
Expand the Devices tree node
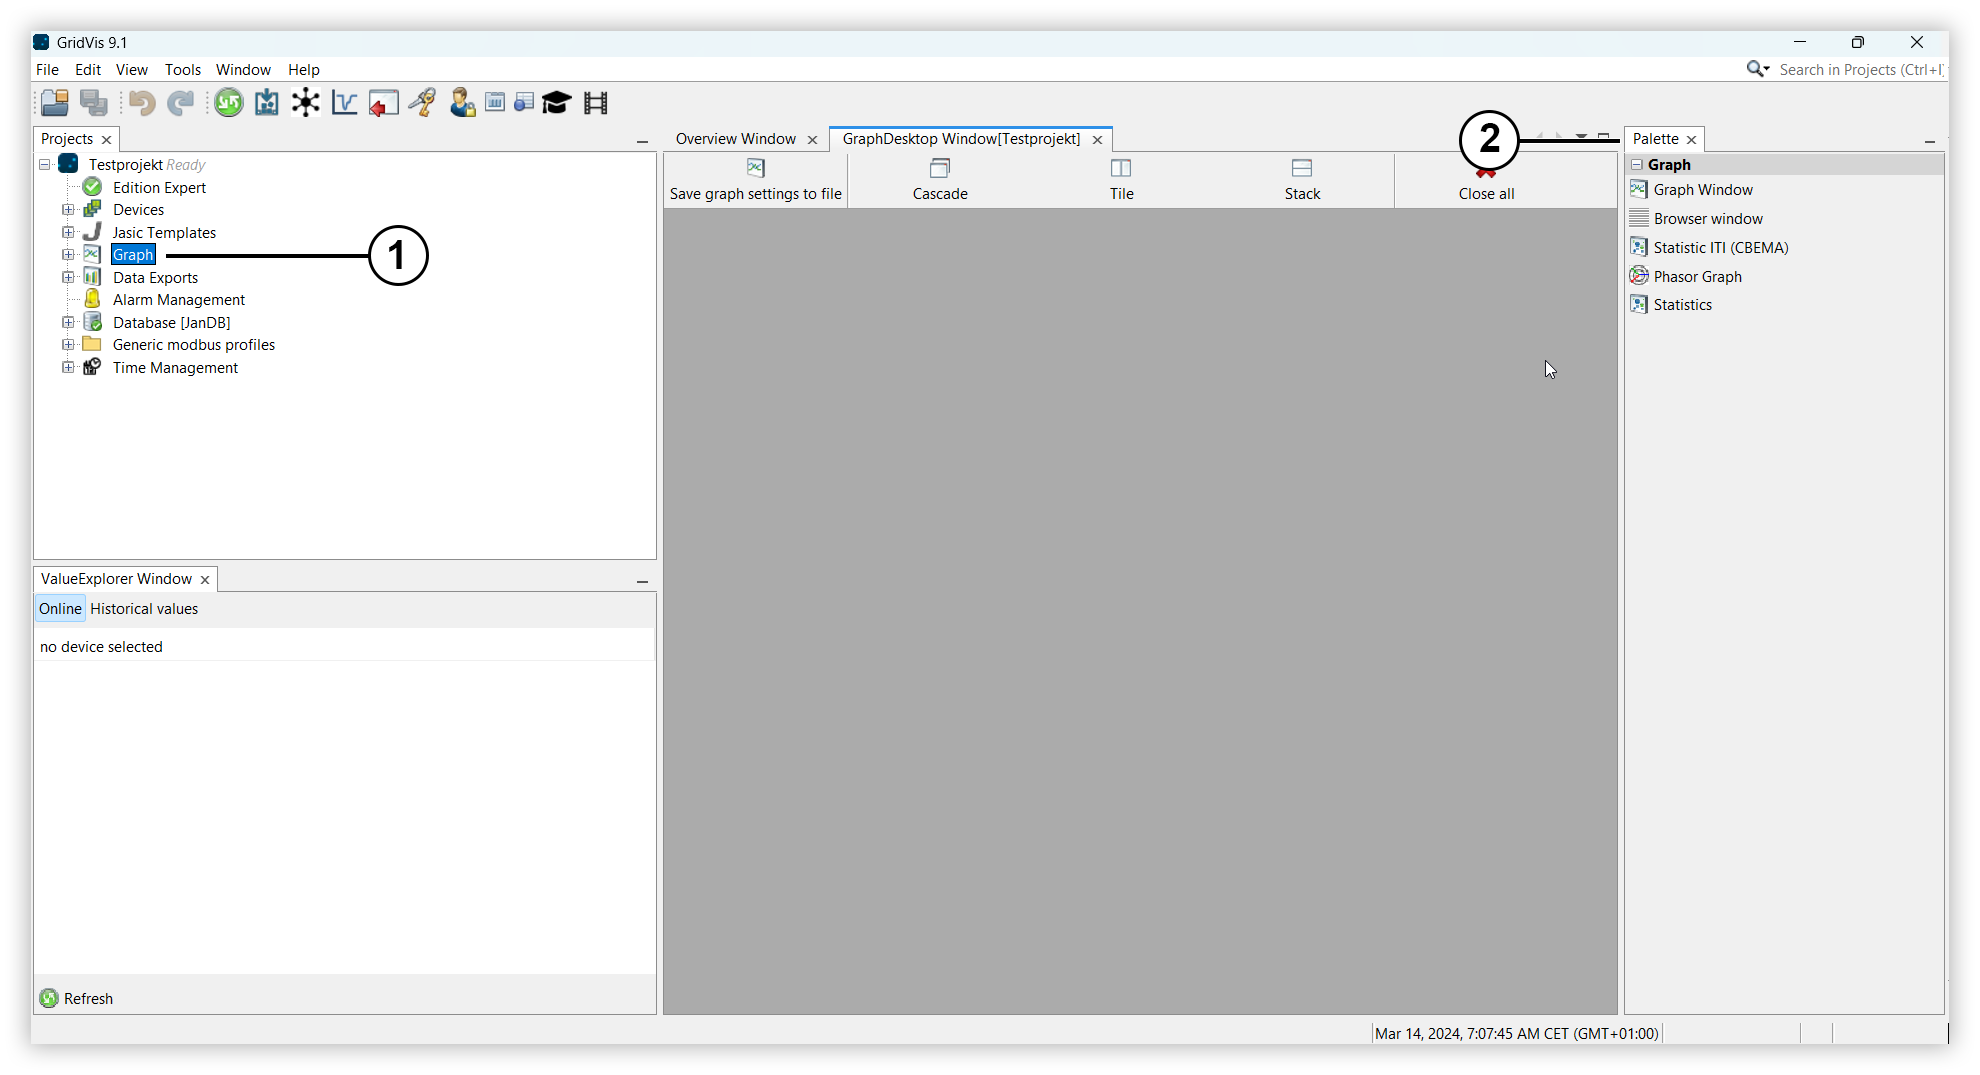tap(68, 210)
